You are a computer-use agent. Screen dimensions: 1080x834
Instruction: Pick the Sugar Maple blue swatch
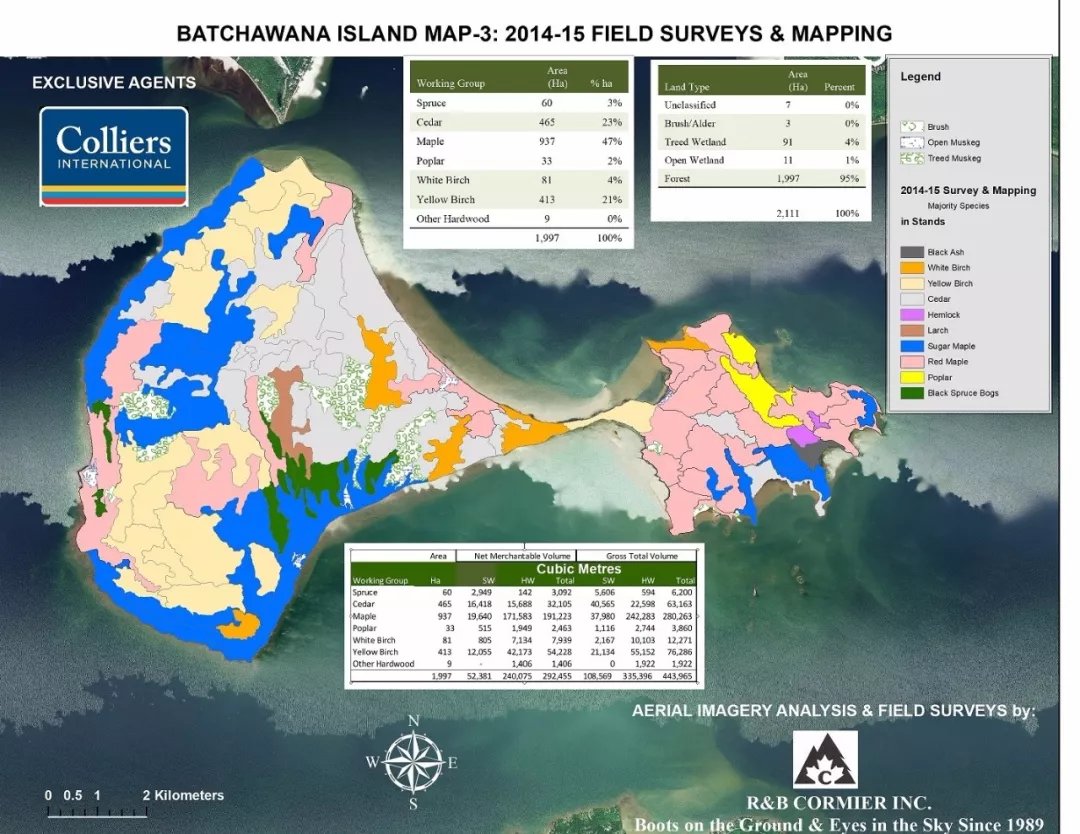click(x=912, y=346)
